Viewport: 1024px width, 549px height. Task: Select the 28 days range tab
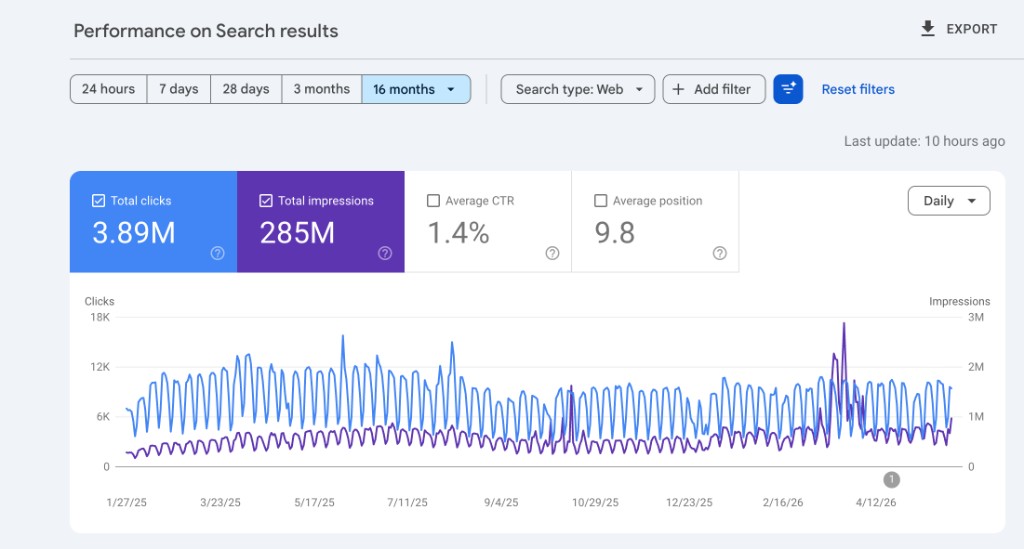[x=246, y=89]
